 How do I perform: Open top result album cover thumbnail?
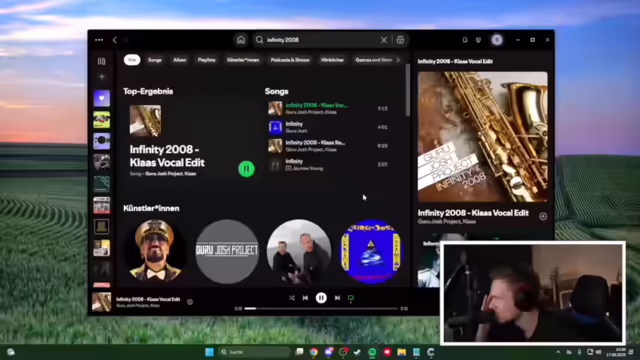tap(145, 120)
